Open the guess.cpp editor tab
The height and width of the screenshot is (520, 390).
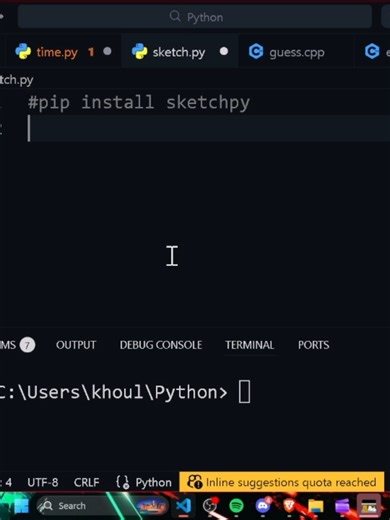point(297,52)
